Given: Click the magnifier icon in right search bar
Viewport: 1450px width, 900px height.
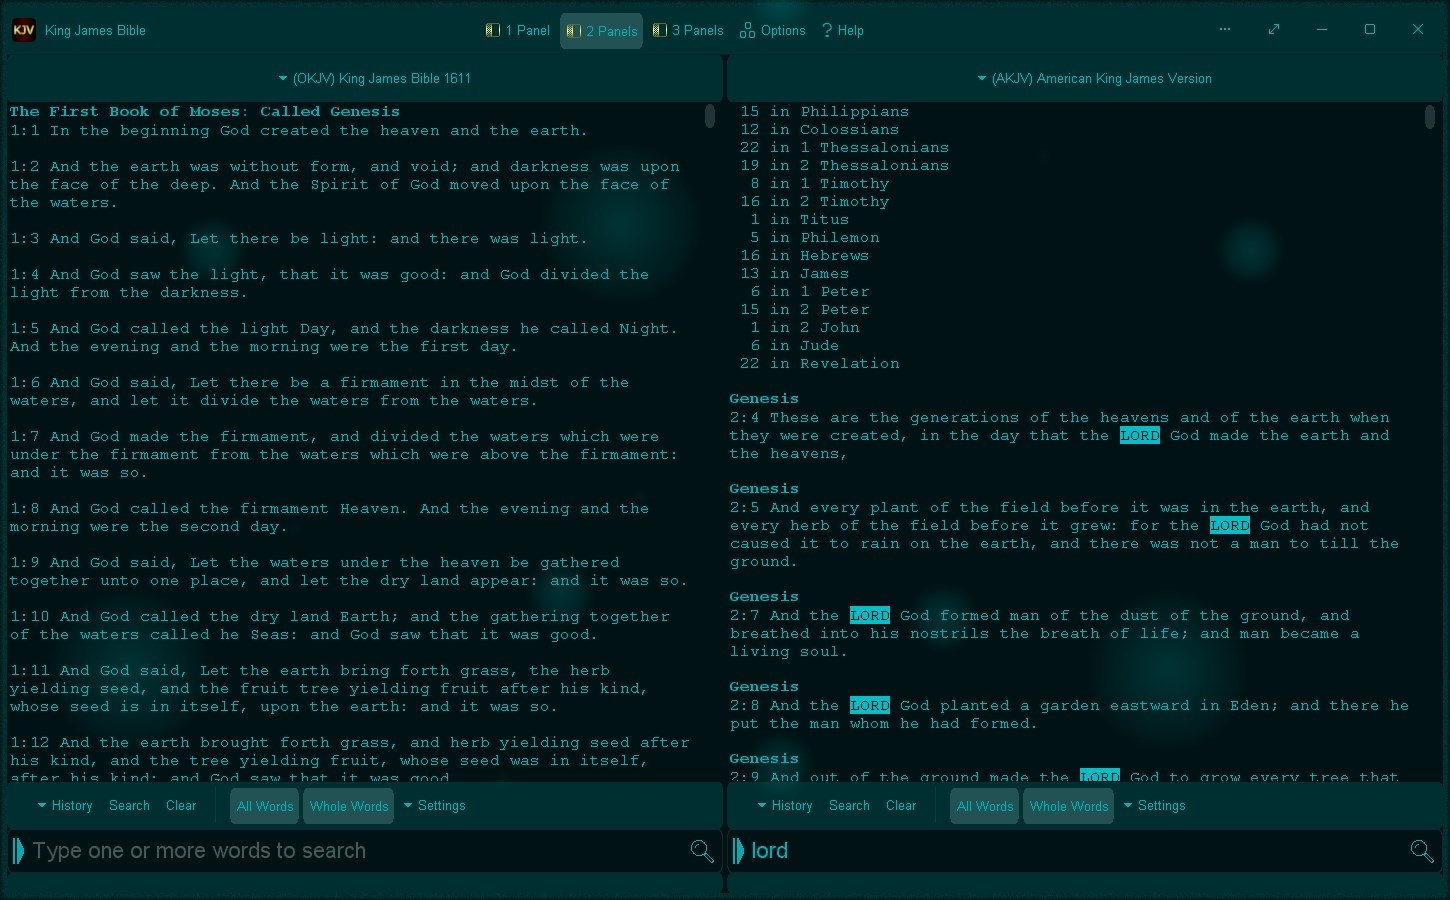Looking at the screenshot, I should pyautogui.click(x=1422, y=851).
